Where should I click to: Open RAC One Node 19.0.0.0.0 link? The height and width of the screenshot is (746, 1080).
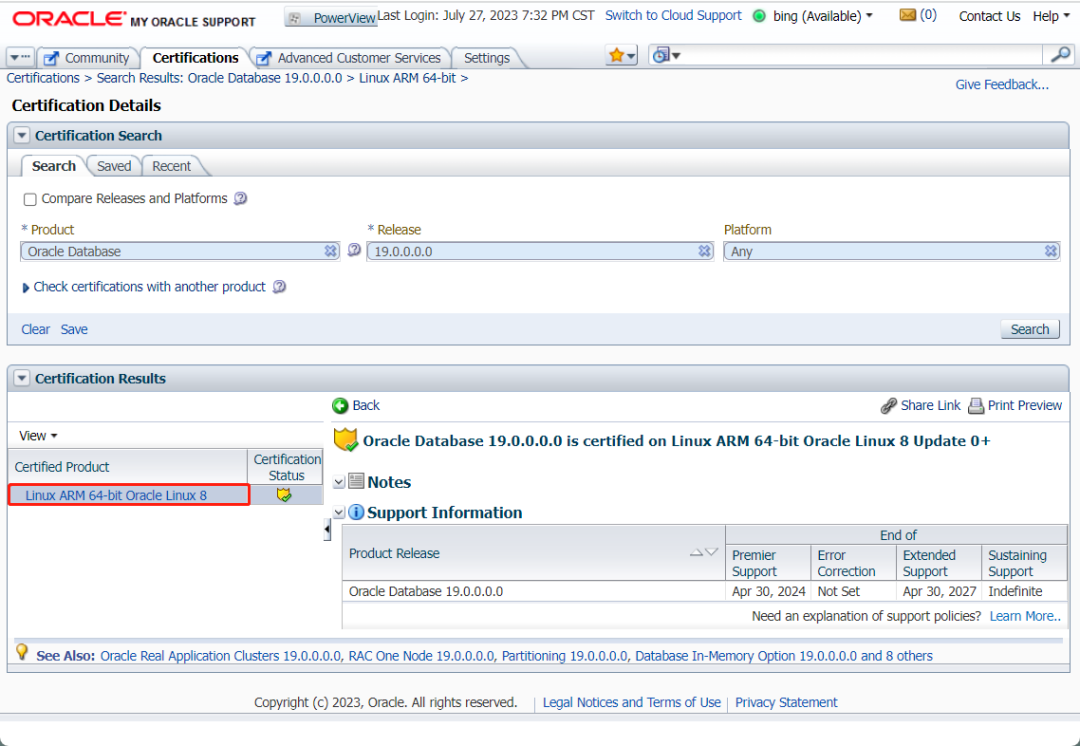click(422, 656)
